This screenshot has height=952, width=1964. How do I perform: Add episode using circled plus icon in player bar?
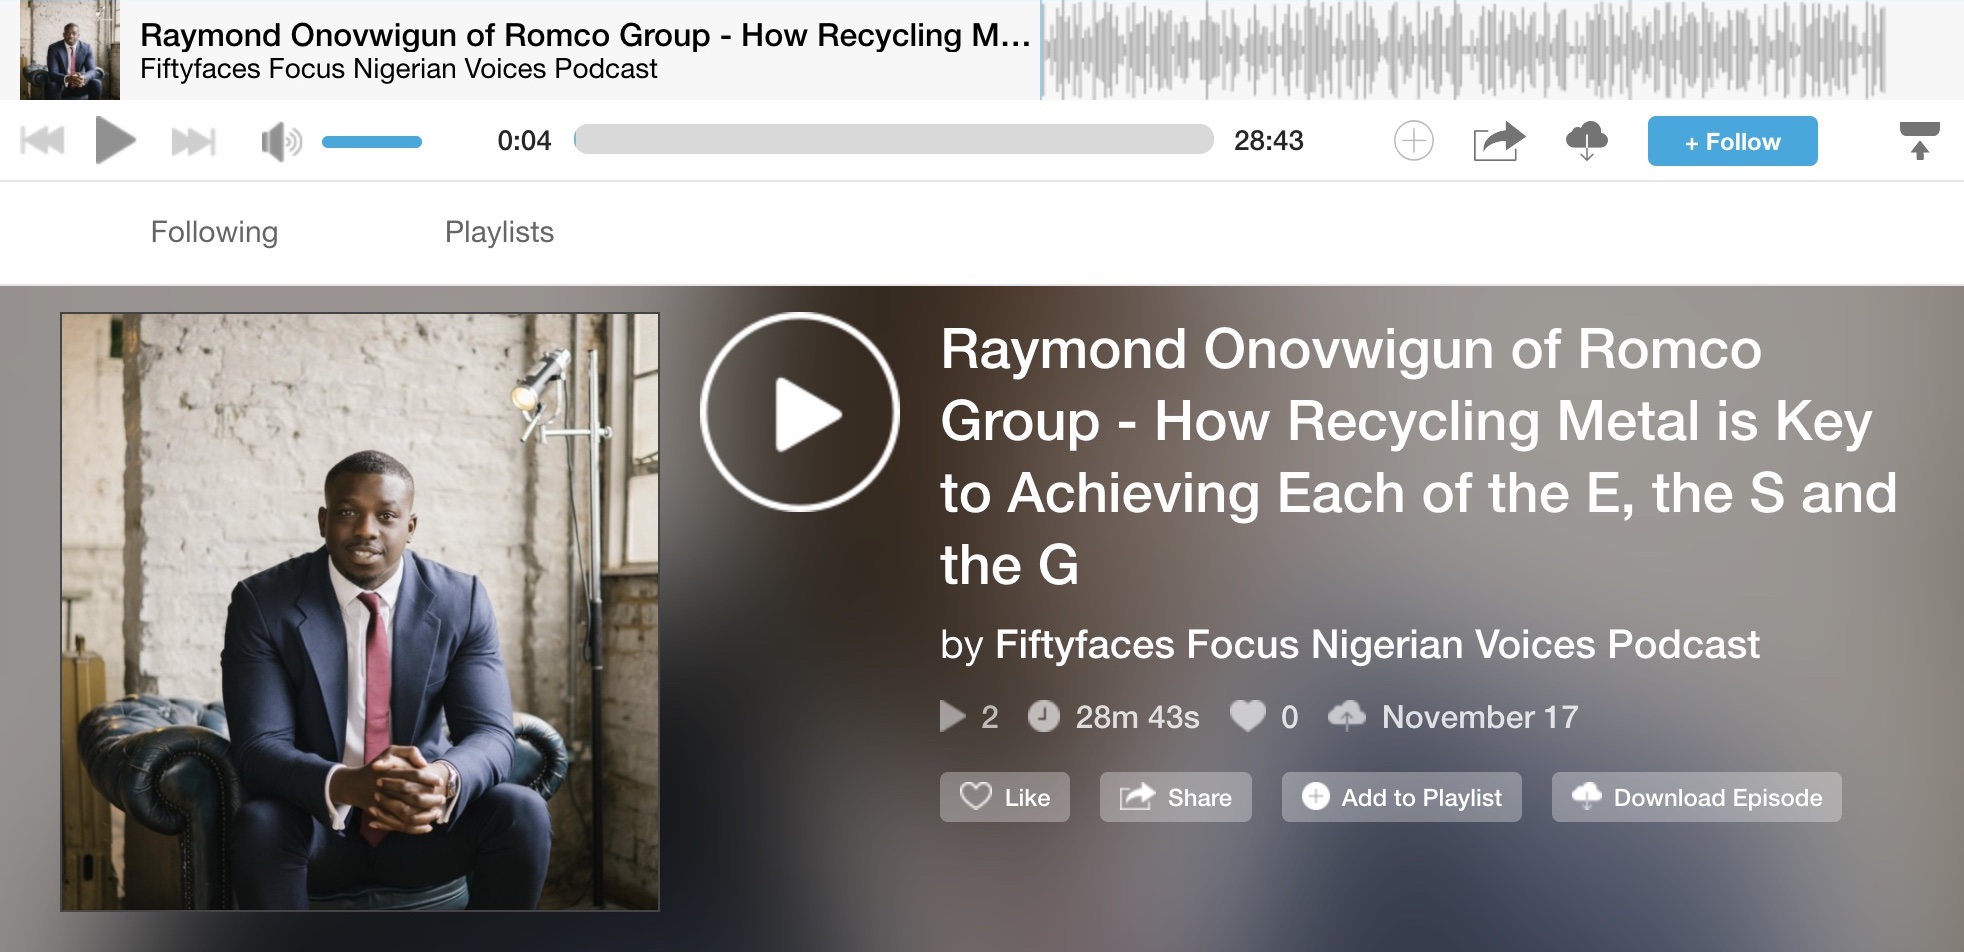pos(1413,141)
